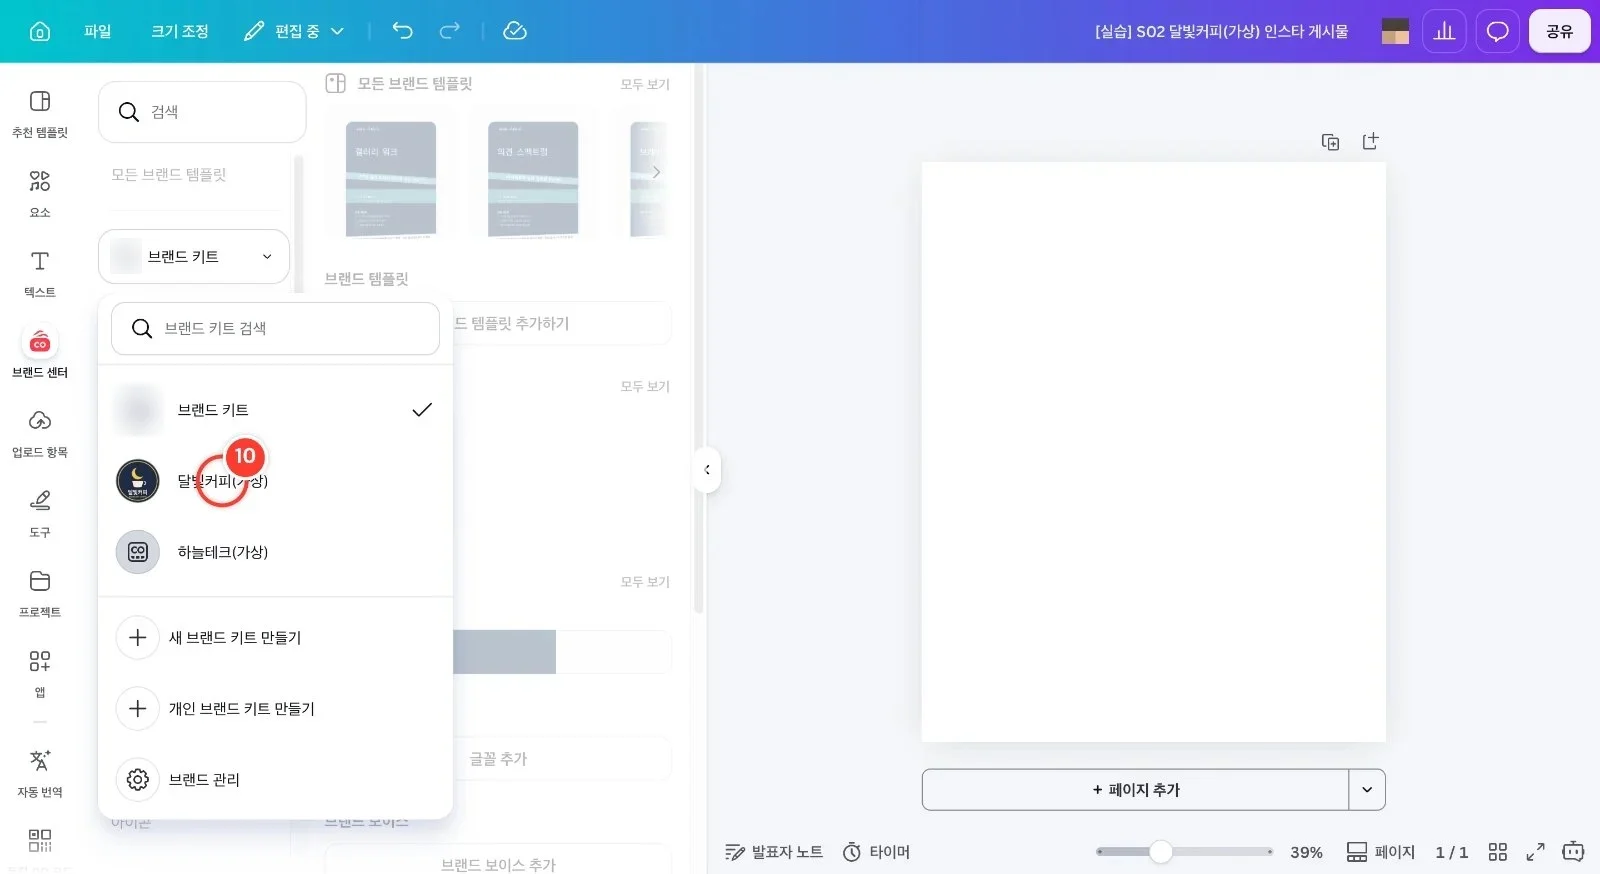Open the 39% zoom level menu
Screen dimensions: 1600x874
(1306, 852)
